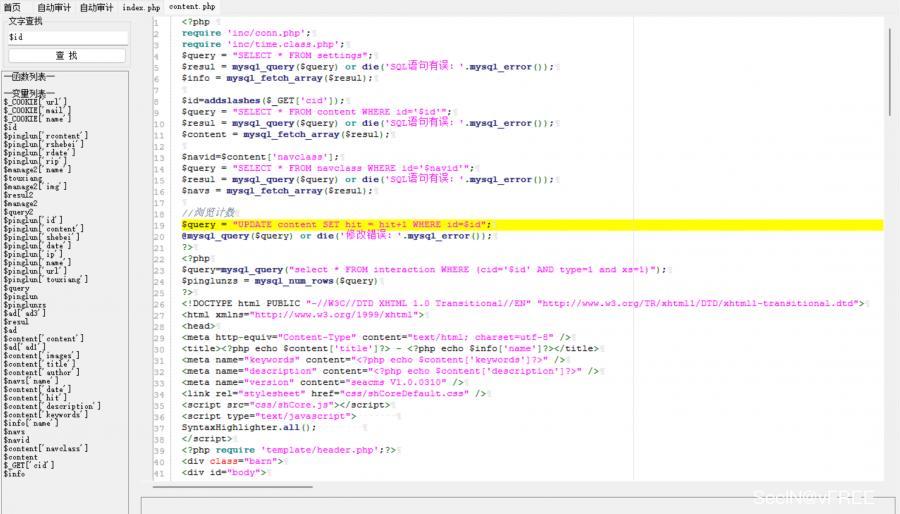Click the $pinglunzs = mysql_num_rows code line
The height and width of the screenshot is (514, 900).
coord(280,281)
